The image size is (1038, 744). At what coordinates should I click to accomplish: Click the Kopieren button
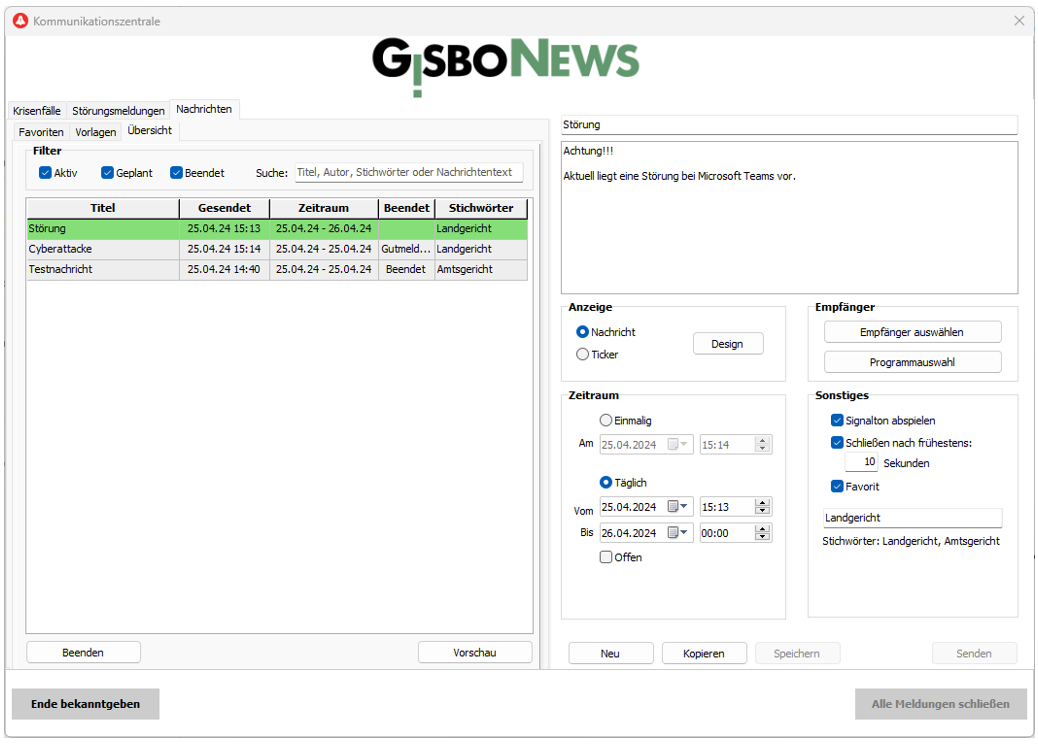click(x=704, y=653)
